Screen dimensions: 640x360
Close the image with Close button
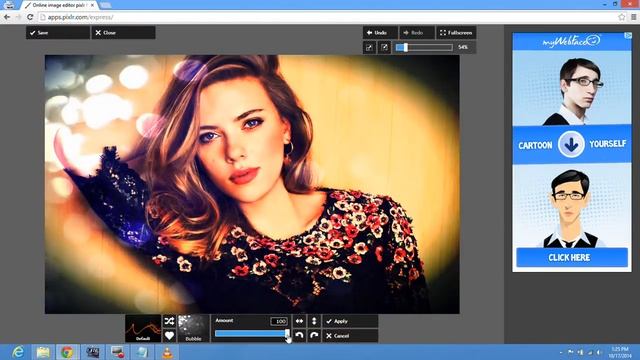(x=123, y=33)
